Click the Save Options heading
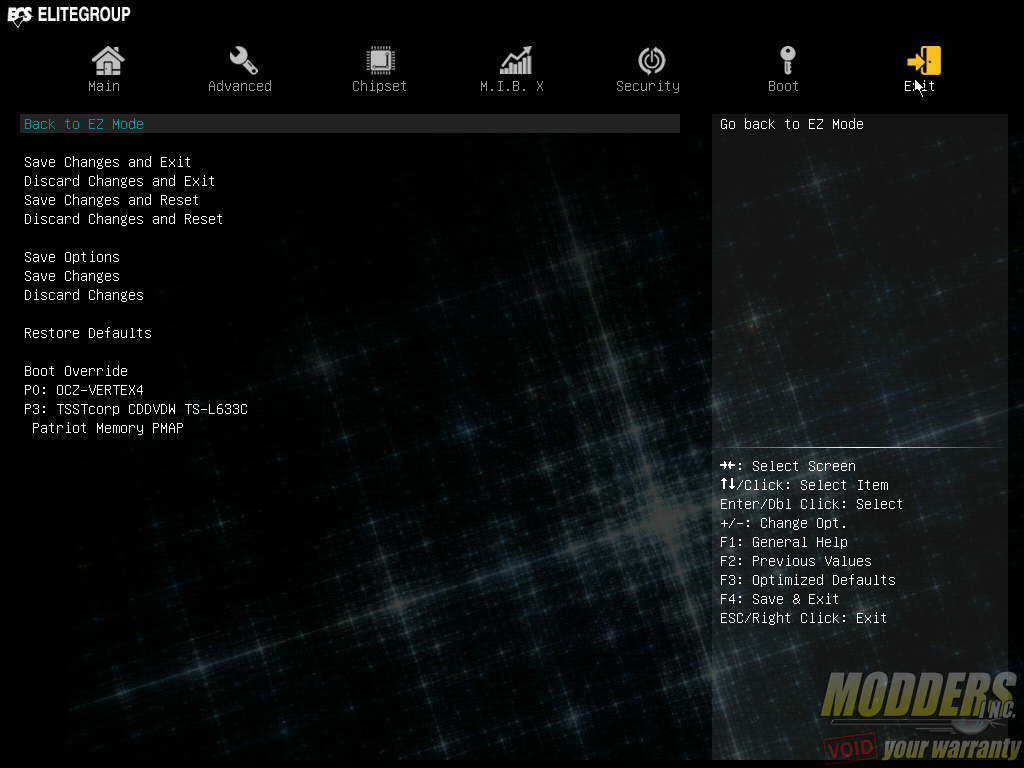The image size is (1024, 768). click(x=72, y=257)
